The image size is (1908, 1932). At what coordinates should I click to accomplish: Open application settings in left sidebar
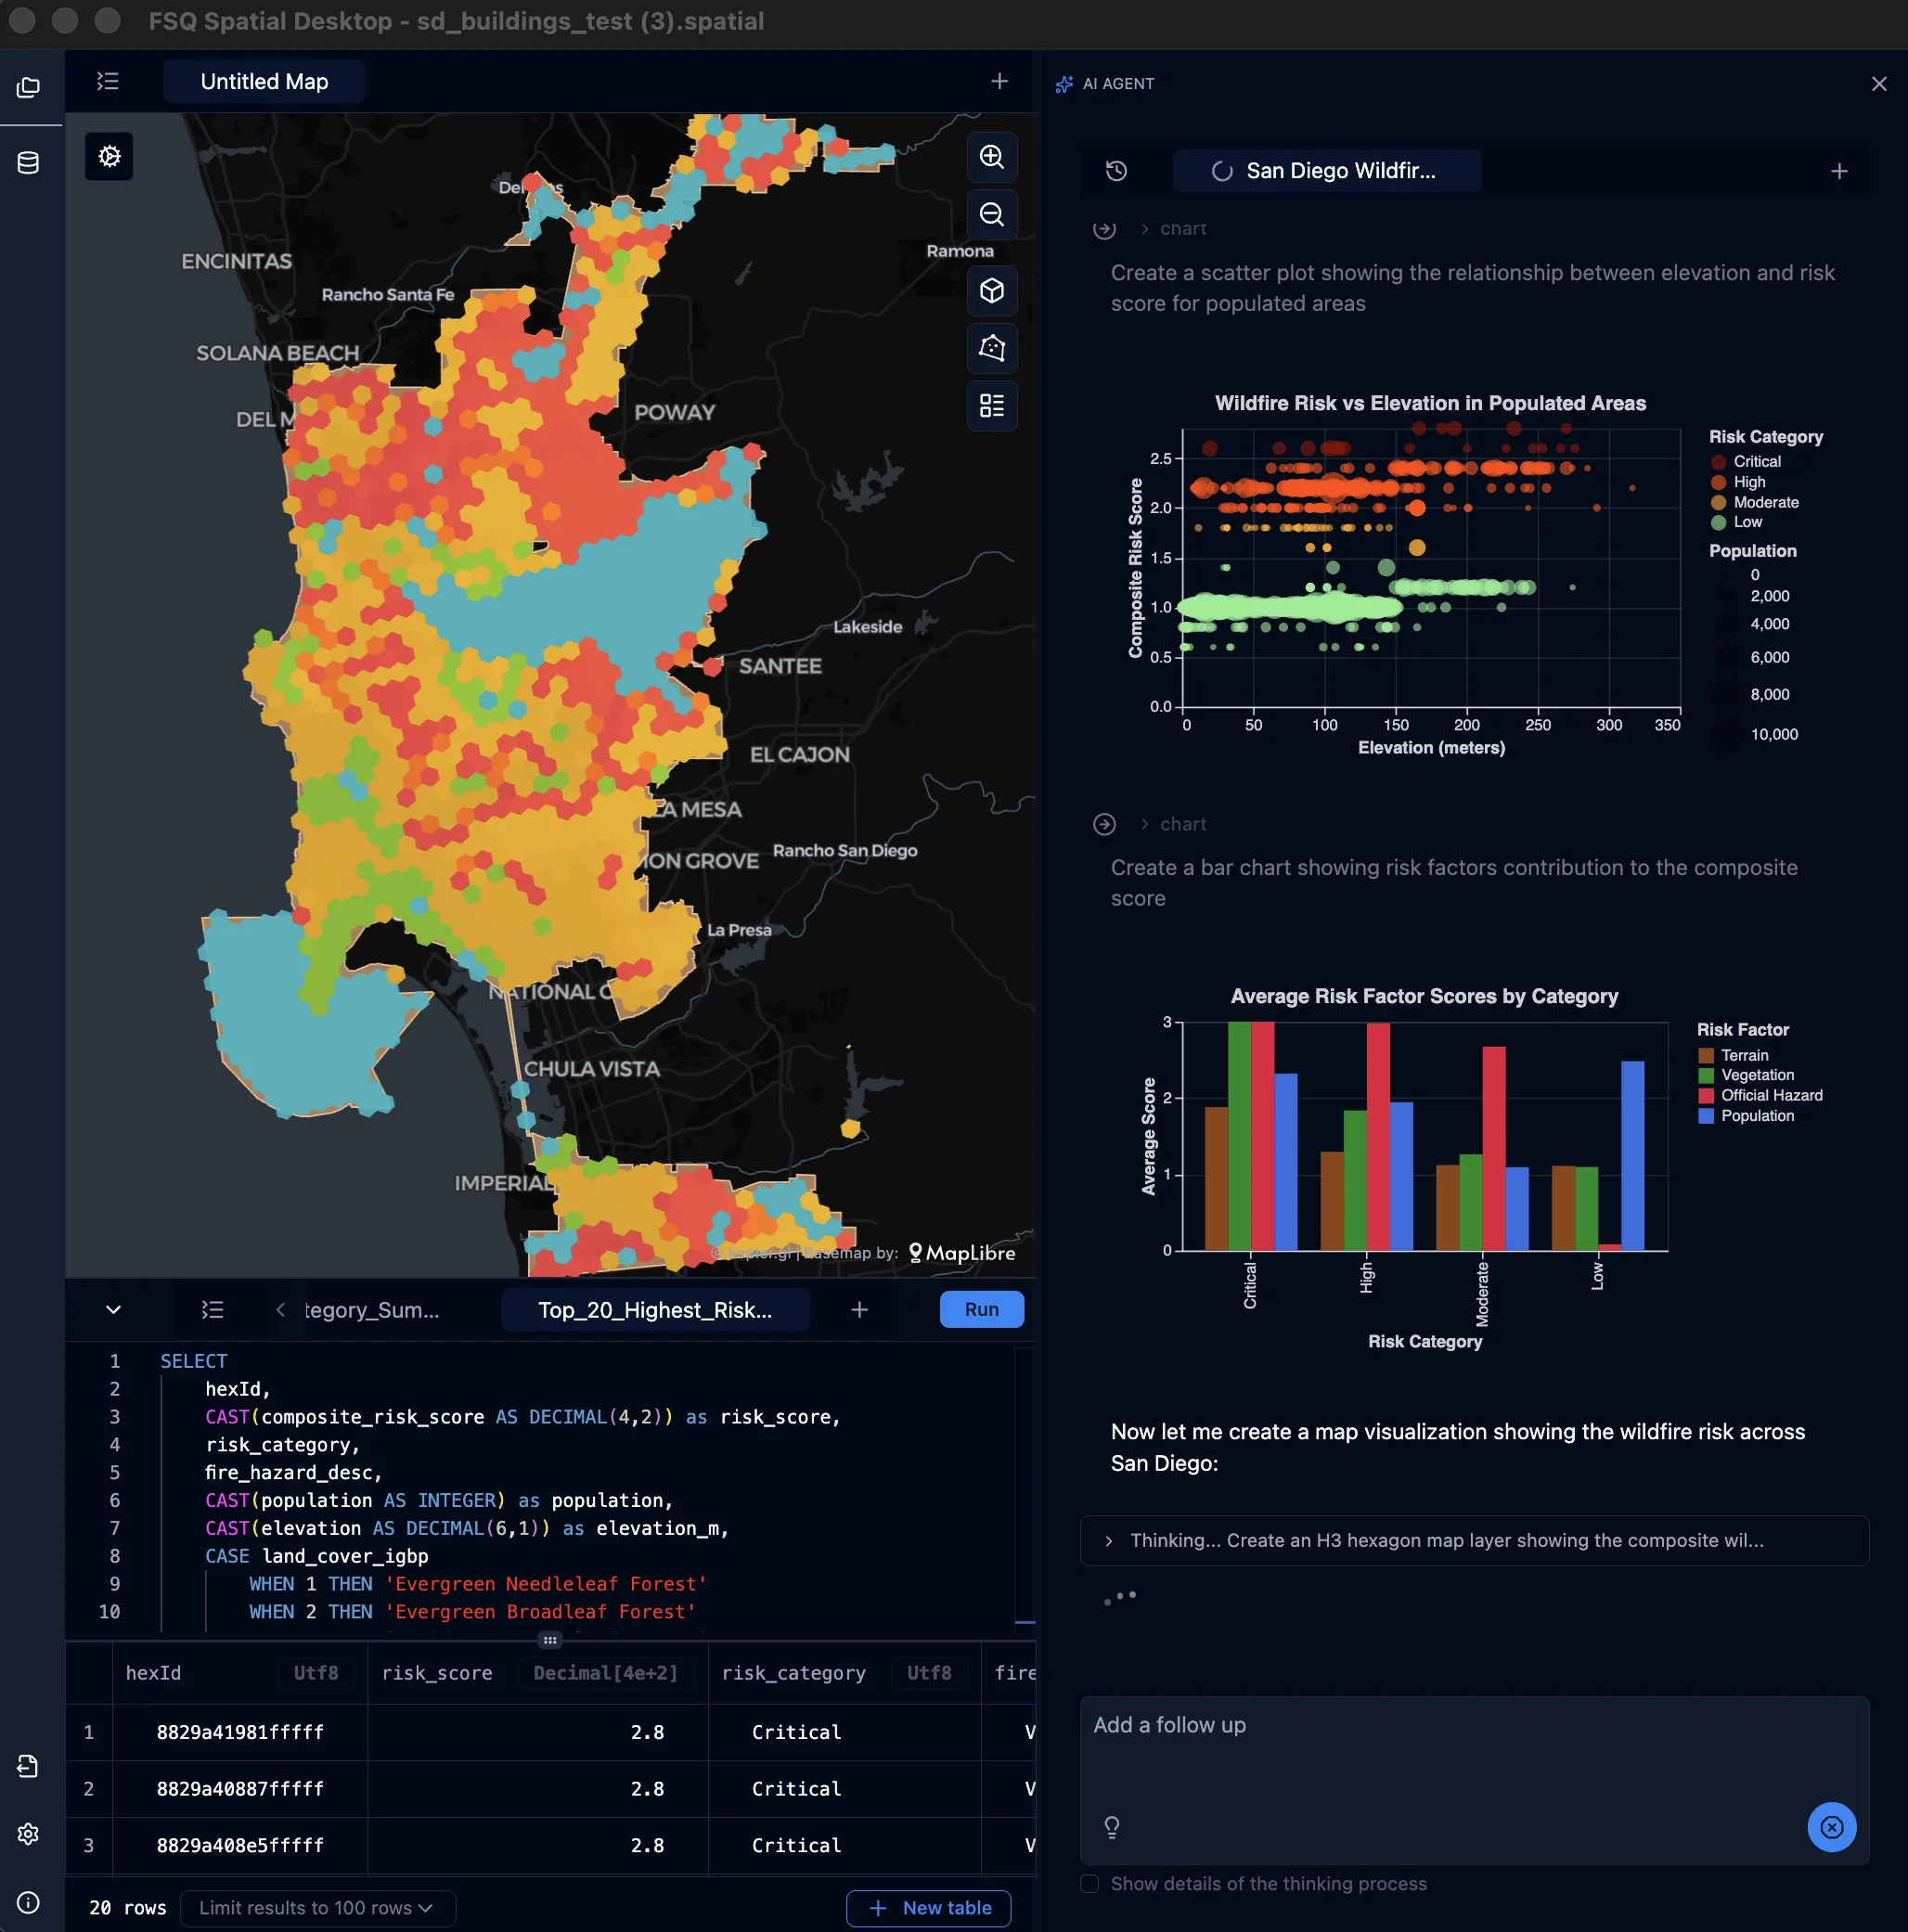pyautogui.click(x=29, y=1833)
